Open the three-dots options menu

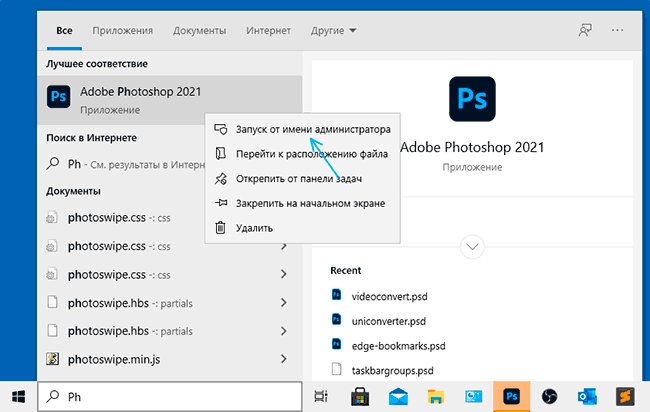(x=617, y=30)
